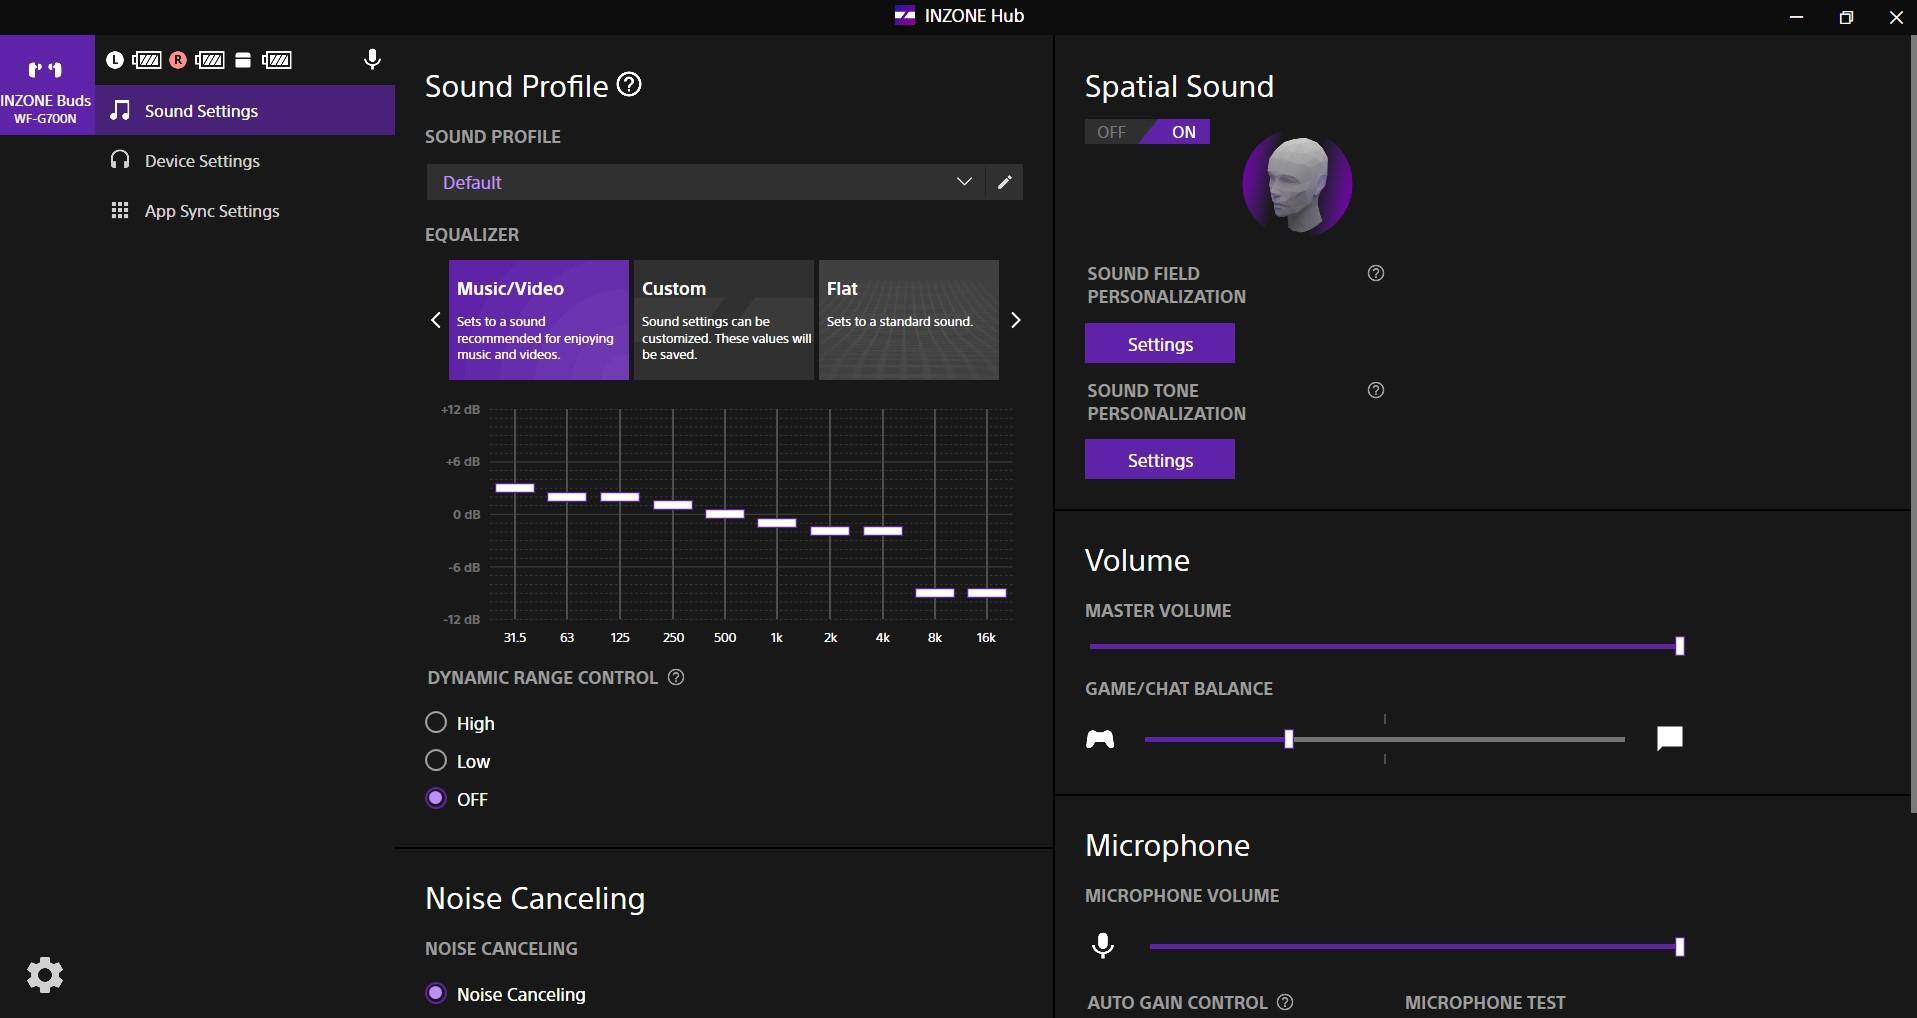Open Device Settings in the sidebar

coord(201,161)
